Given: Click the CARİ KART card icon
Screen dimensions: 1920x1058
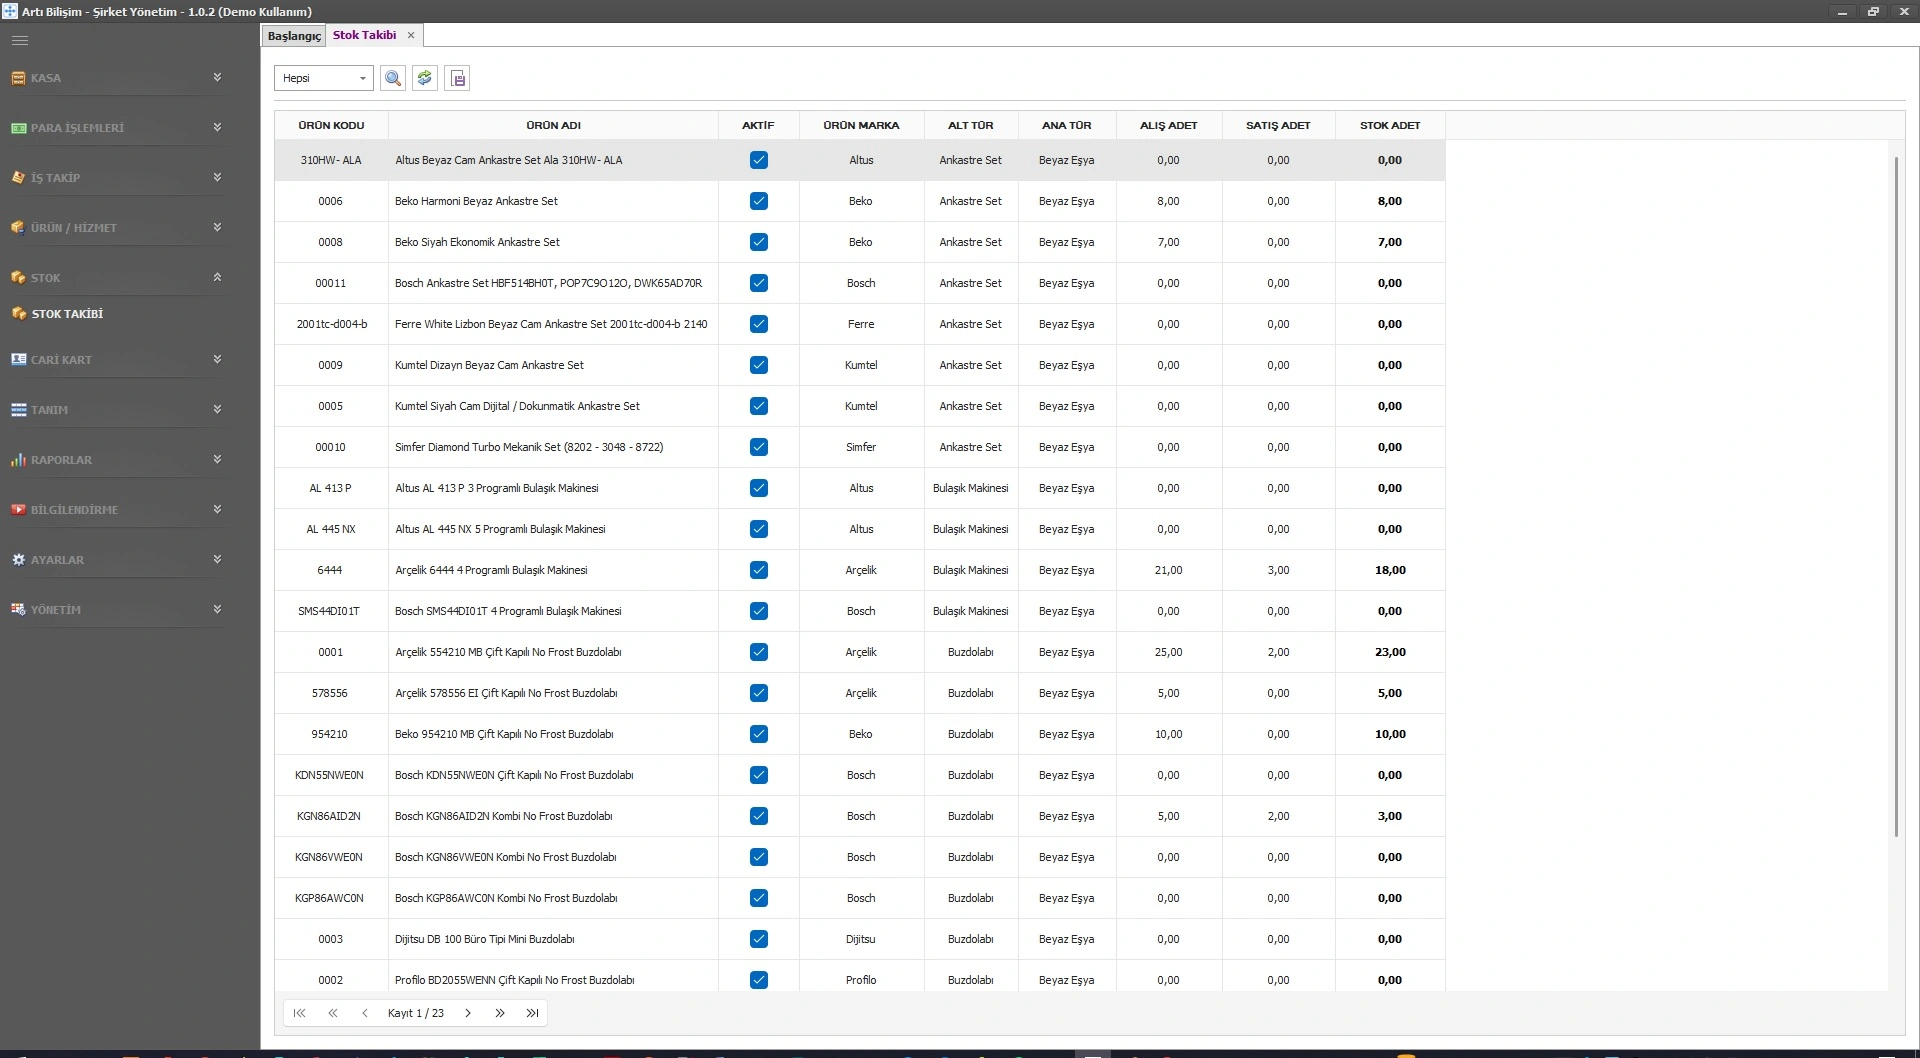Looking at the screenshot, I should (18, 360).
